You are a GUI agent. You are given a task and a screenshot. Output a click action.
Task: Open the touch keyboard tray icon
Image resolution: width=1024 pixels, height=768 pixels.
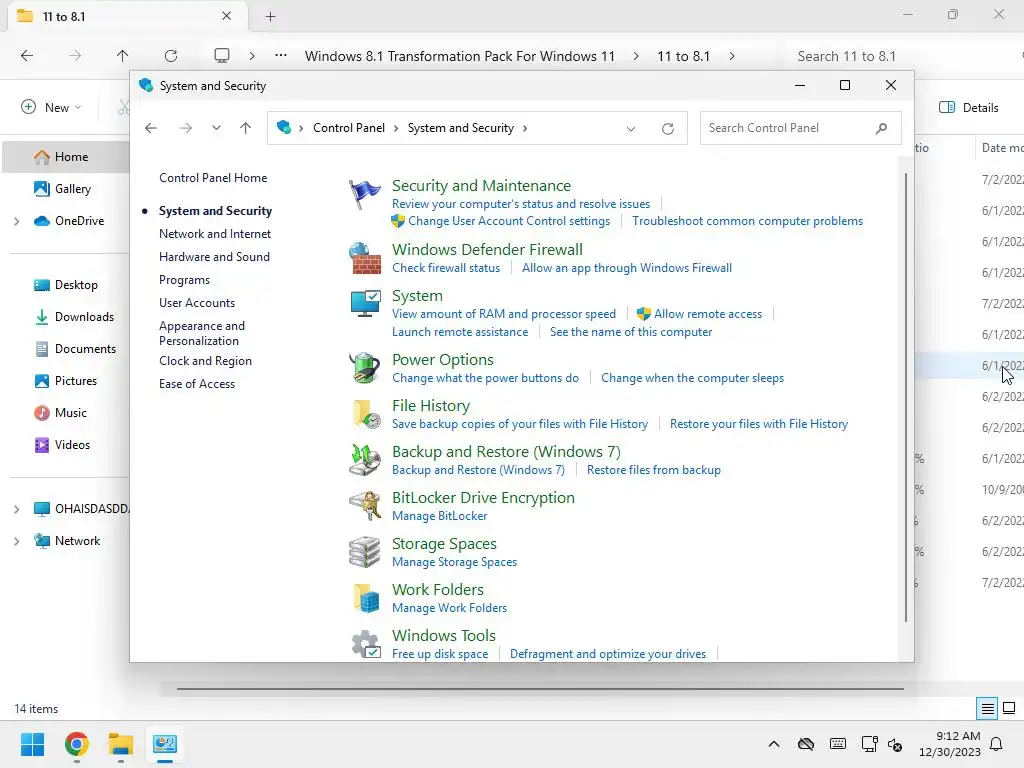click(838, 744)
